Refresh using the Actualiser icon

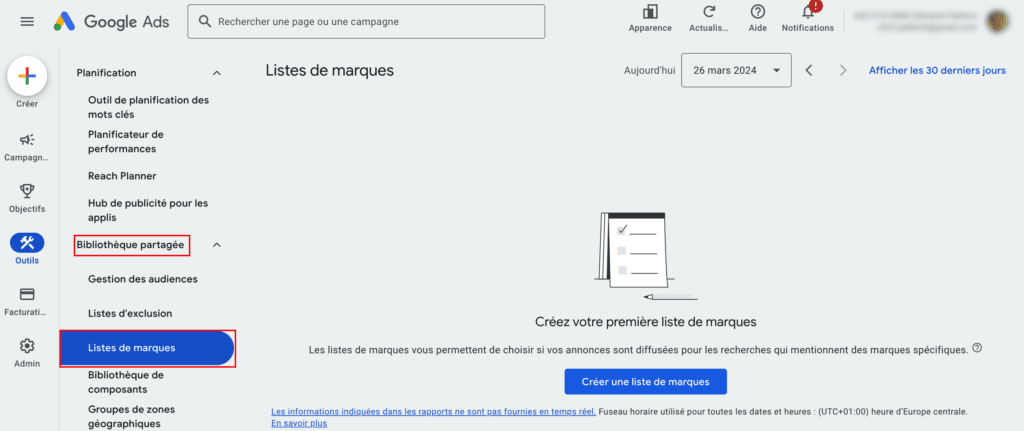pos(709,13)
